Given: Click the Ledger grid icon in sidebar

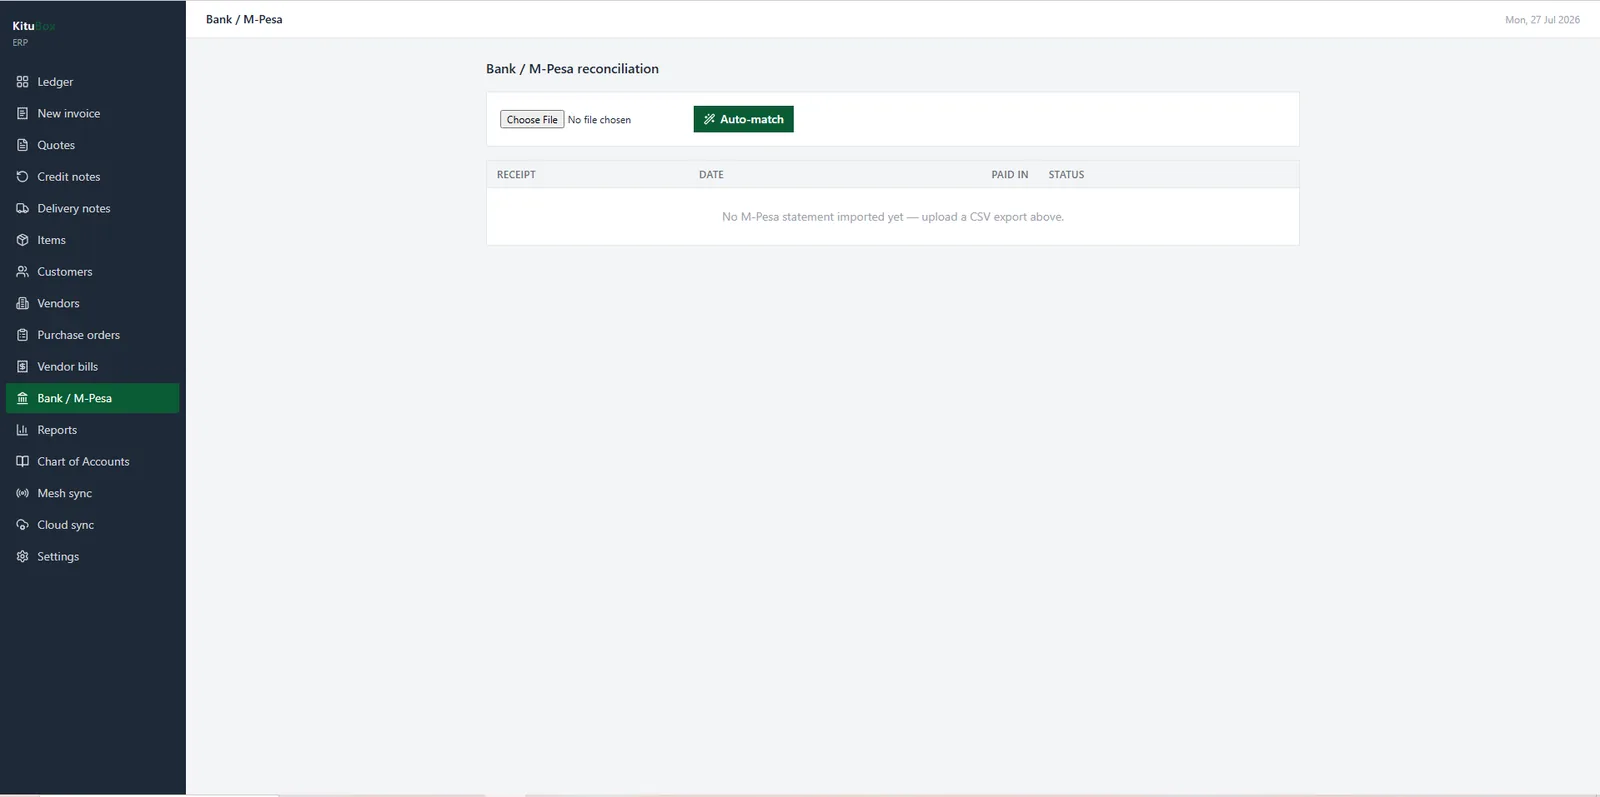Looking at the screenshot, I should point(22,82).
